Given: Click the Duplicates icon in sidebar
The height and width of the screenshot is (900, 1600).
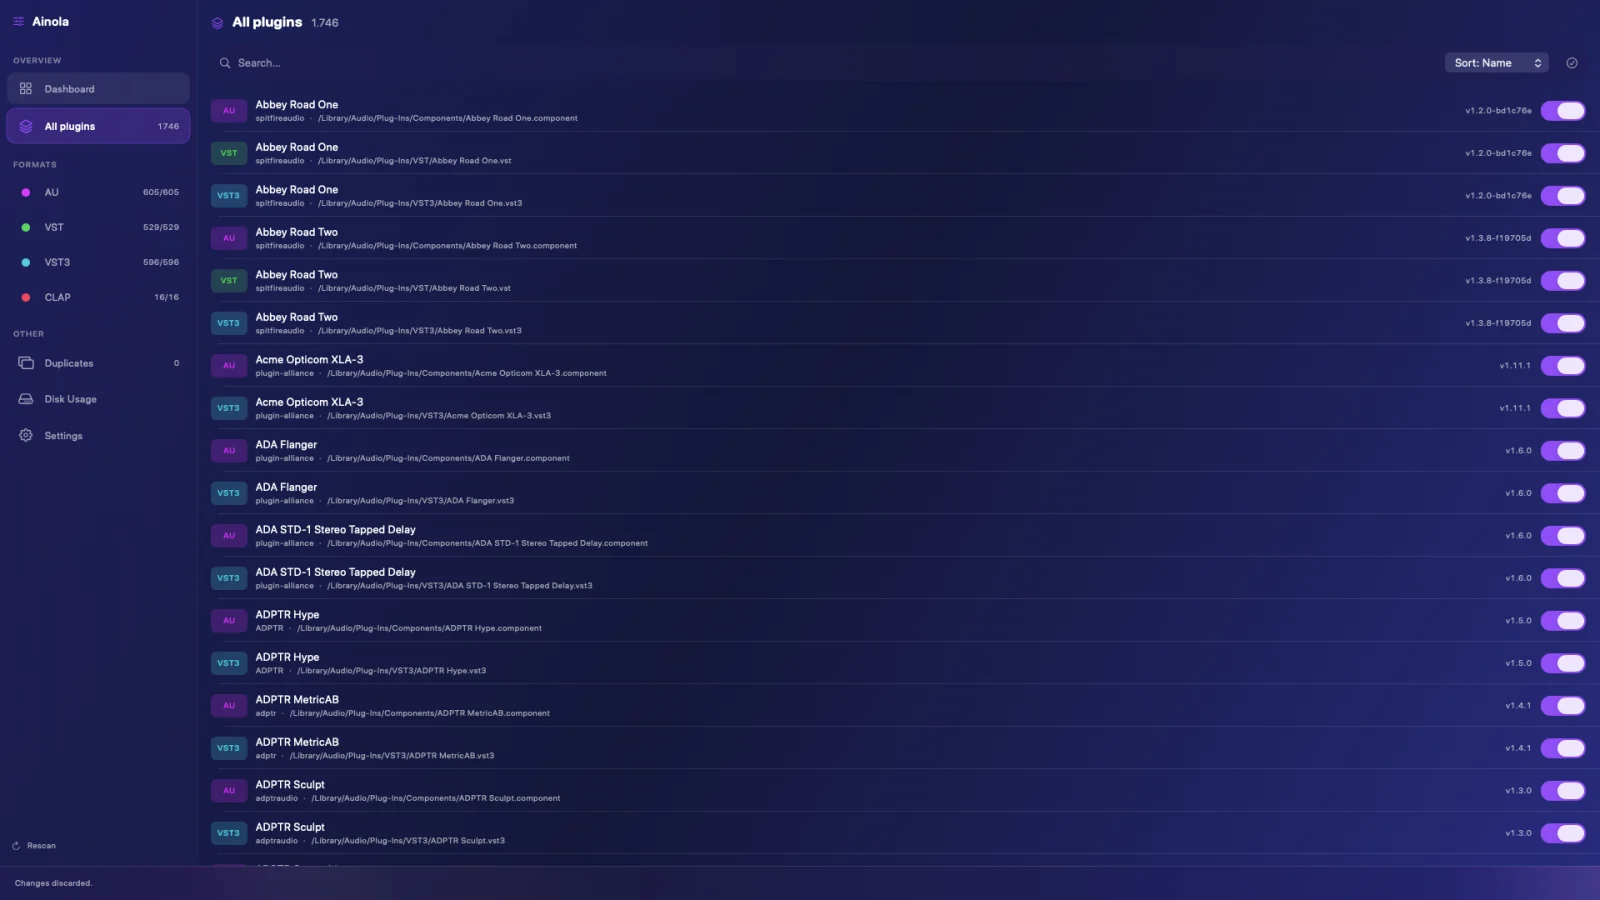Looking at the screenshot, I should [x=26, y=363].
